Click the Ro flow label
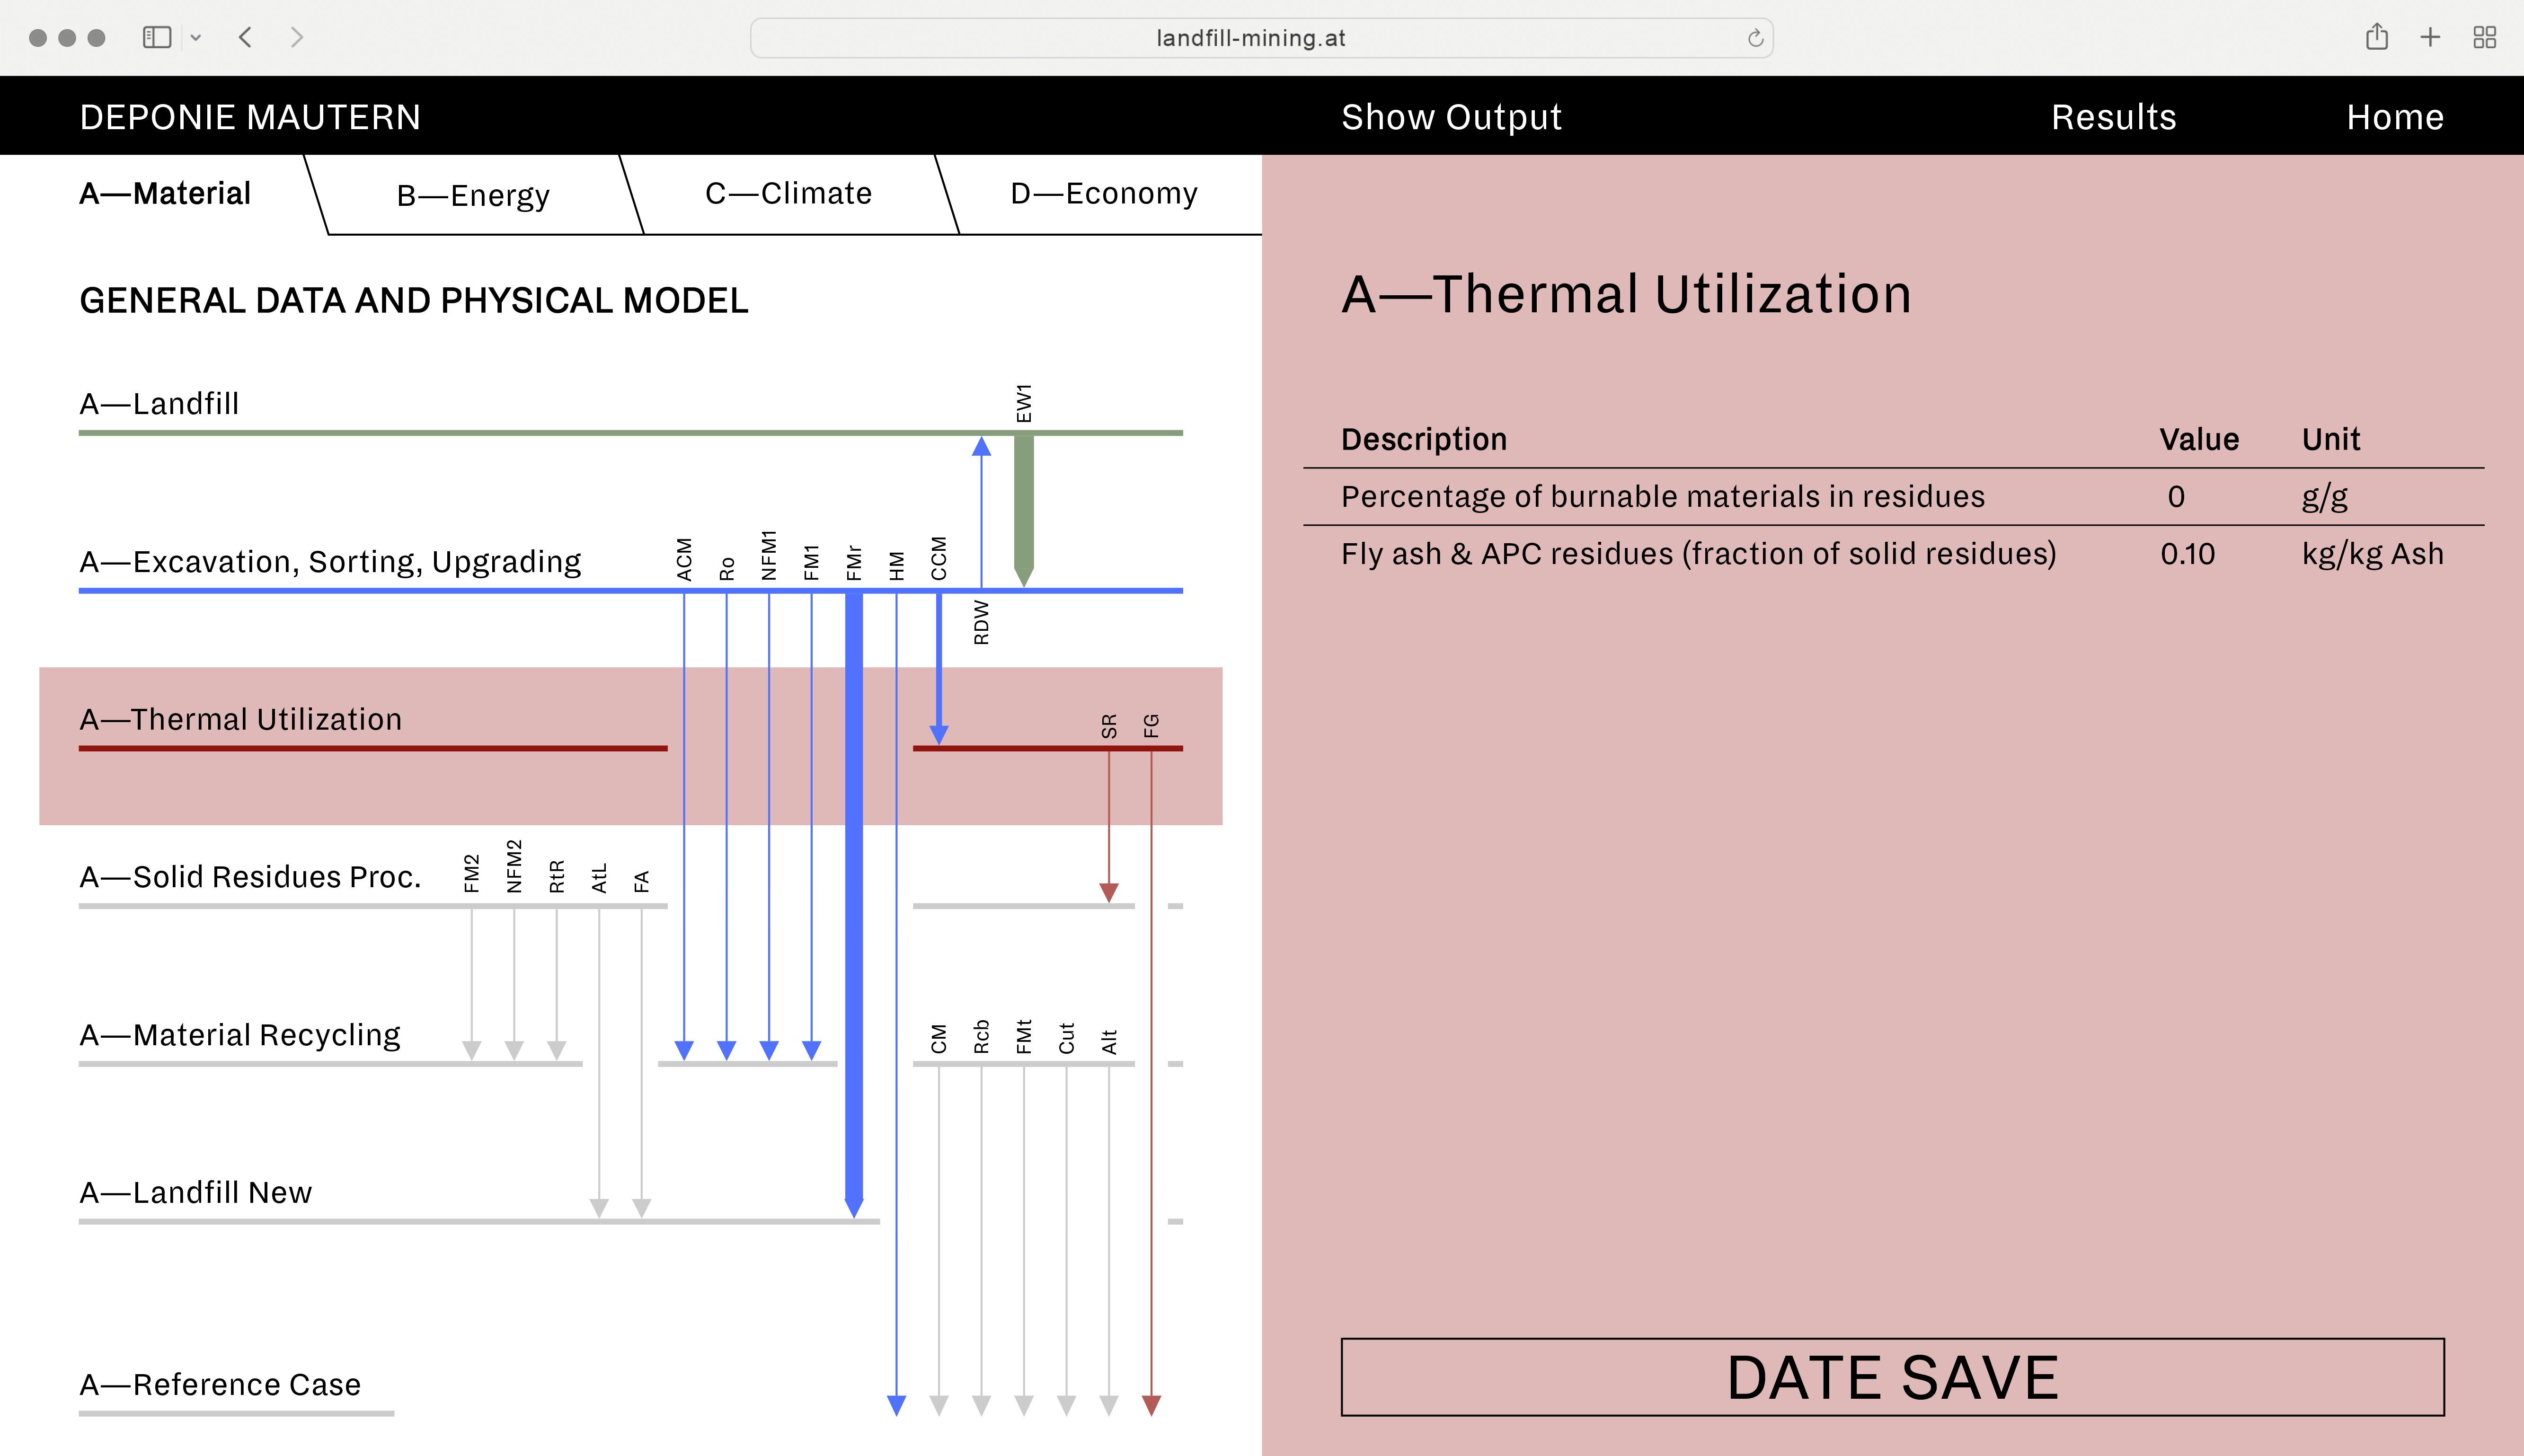Screen dimensions: 2524x1456 pos(727,569)
